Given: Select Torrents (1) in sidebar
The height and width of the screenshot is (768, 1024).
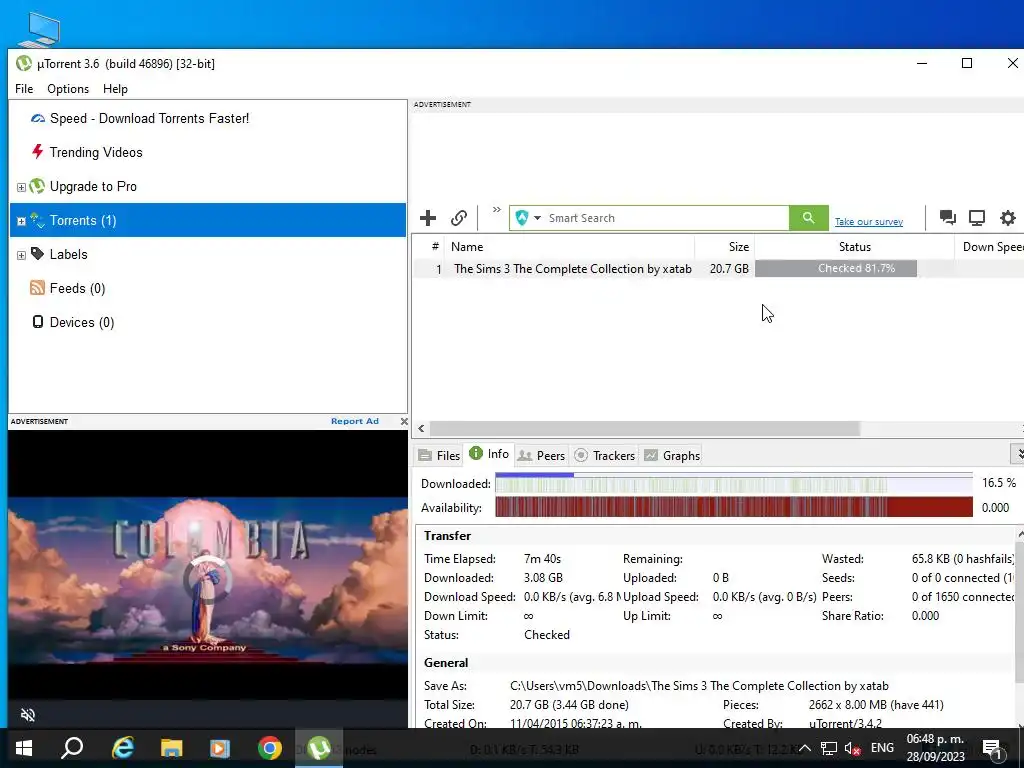Looking at the screenshot, I should pos(208,220).
